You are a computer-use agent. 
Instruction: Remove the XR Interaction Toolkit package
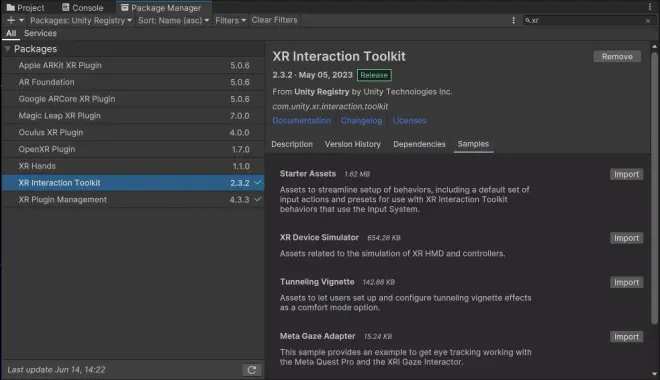[617, 56]
